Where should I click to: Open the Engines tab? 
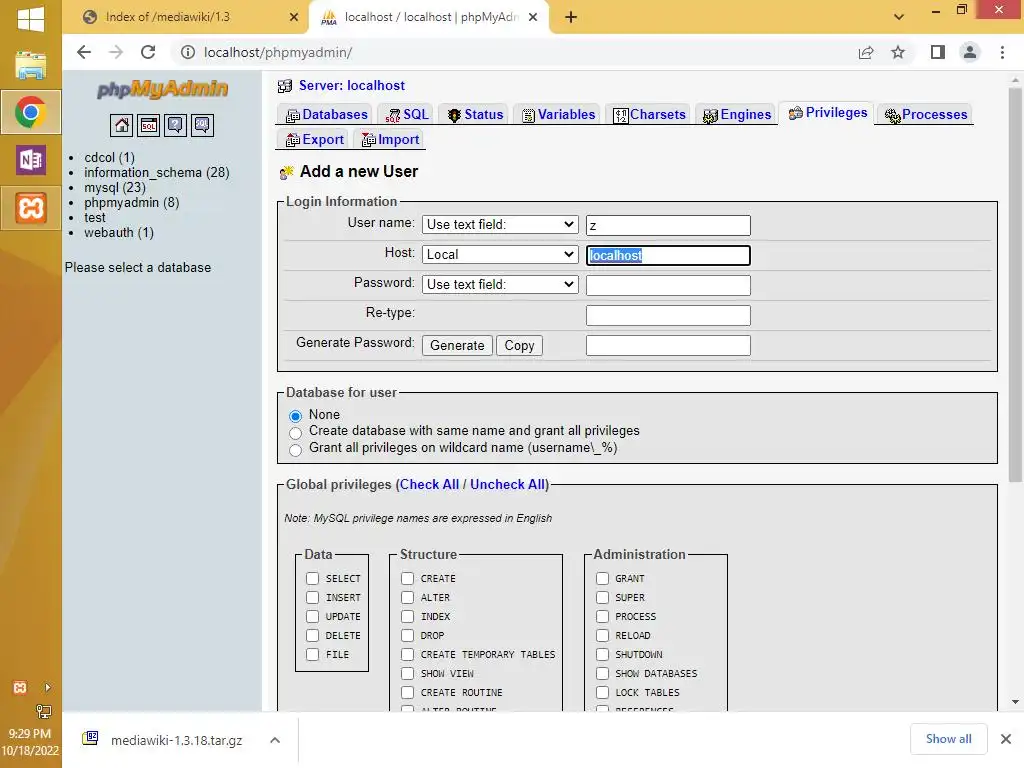tap(737, 115)
